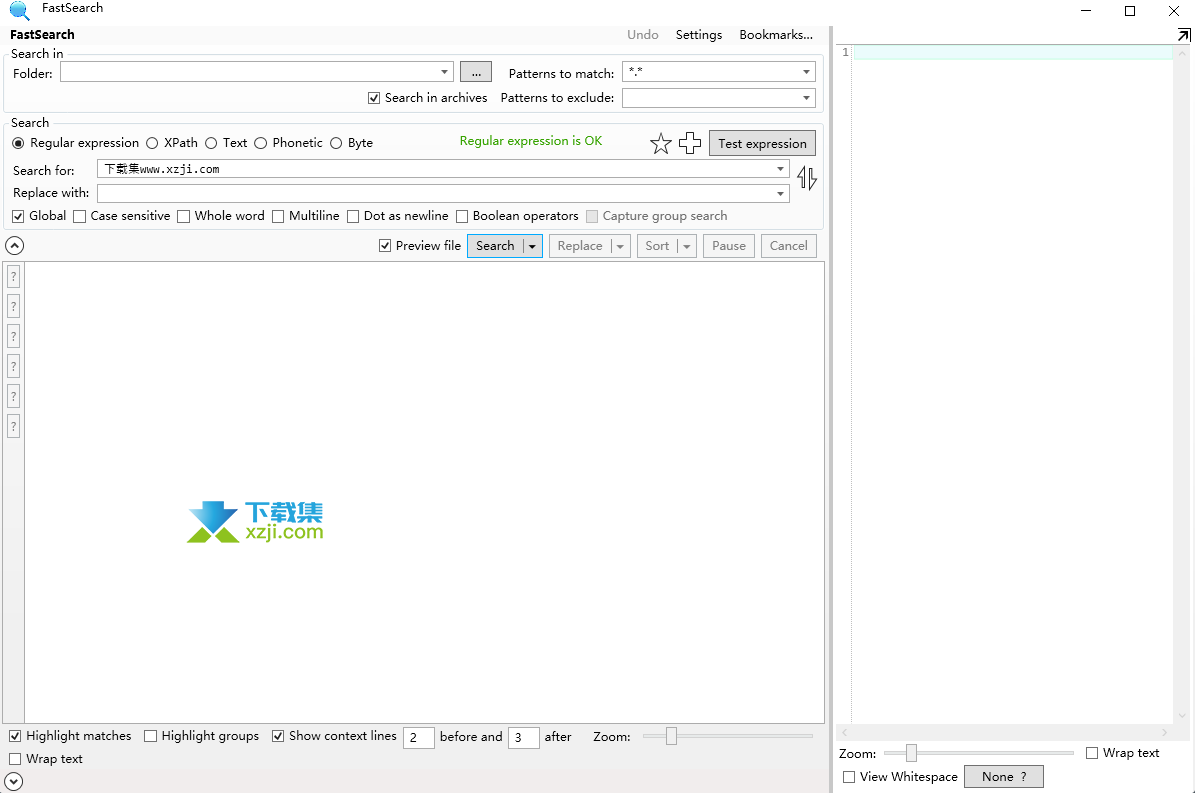Image resolution: width=1195 pixels, height=793 pixels.
Task: Click the star icon to favorite the expression
Action: pos(660,142)
